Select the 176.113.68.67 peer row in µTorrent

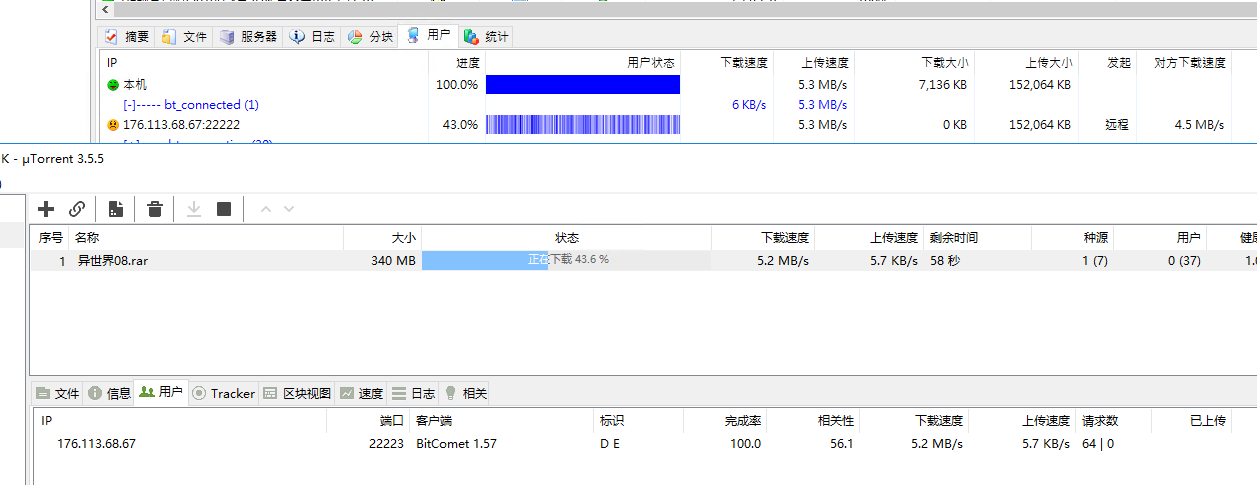point(645,443)
